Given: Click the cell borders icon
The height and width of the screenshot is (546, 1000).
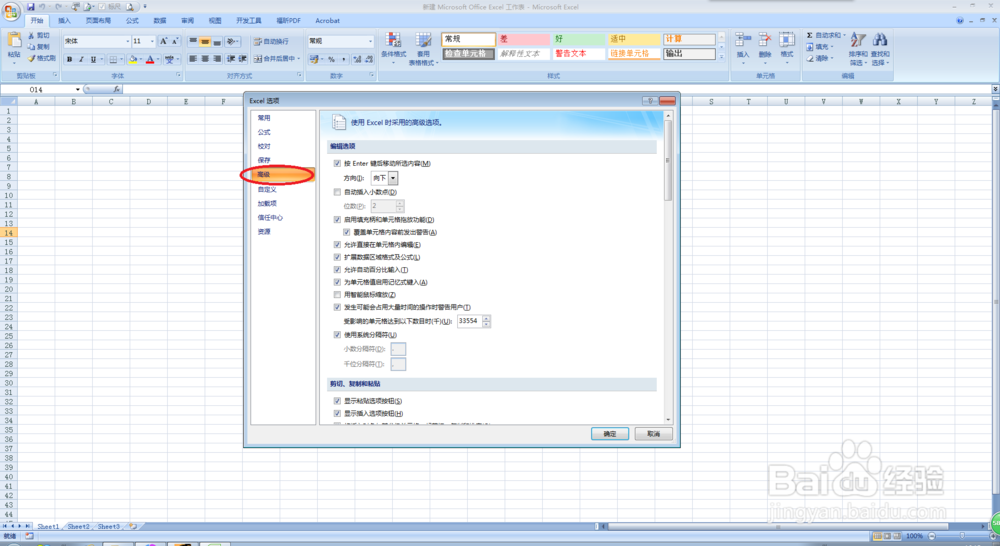Looking at the screenshot, I should click(113, 59).
